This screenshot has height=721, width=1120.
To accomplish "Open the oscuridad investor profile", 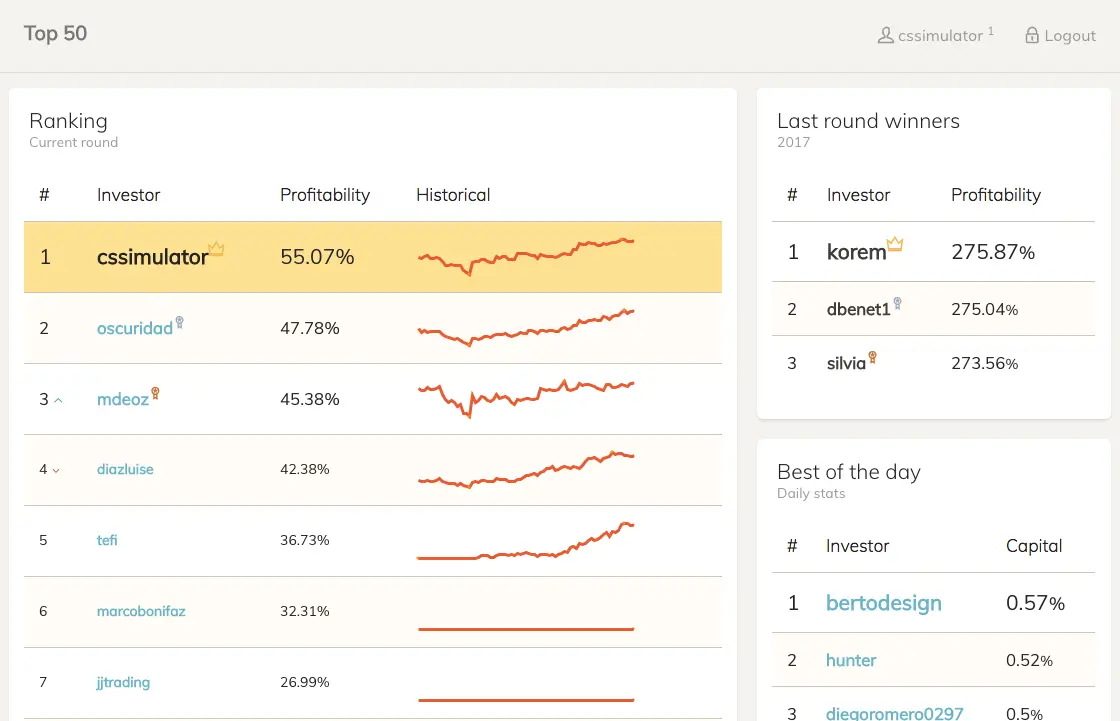I will (135, 328).
